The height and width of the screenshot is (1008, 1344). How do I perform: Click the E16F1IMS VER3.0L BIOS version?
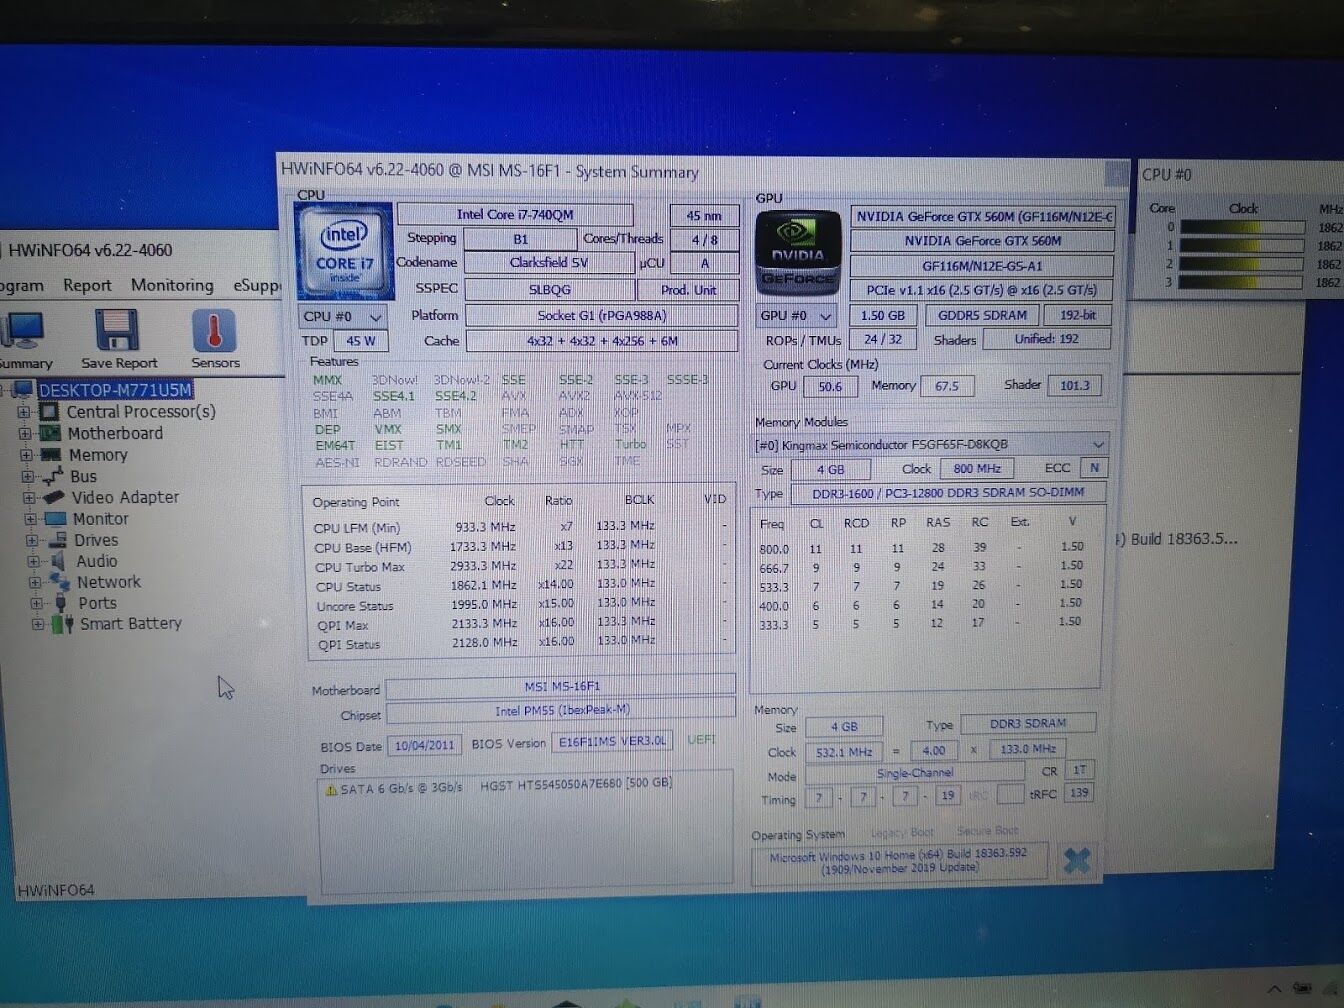(612, 741)
